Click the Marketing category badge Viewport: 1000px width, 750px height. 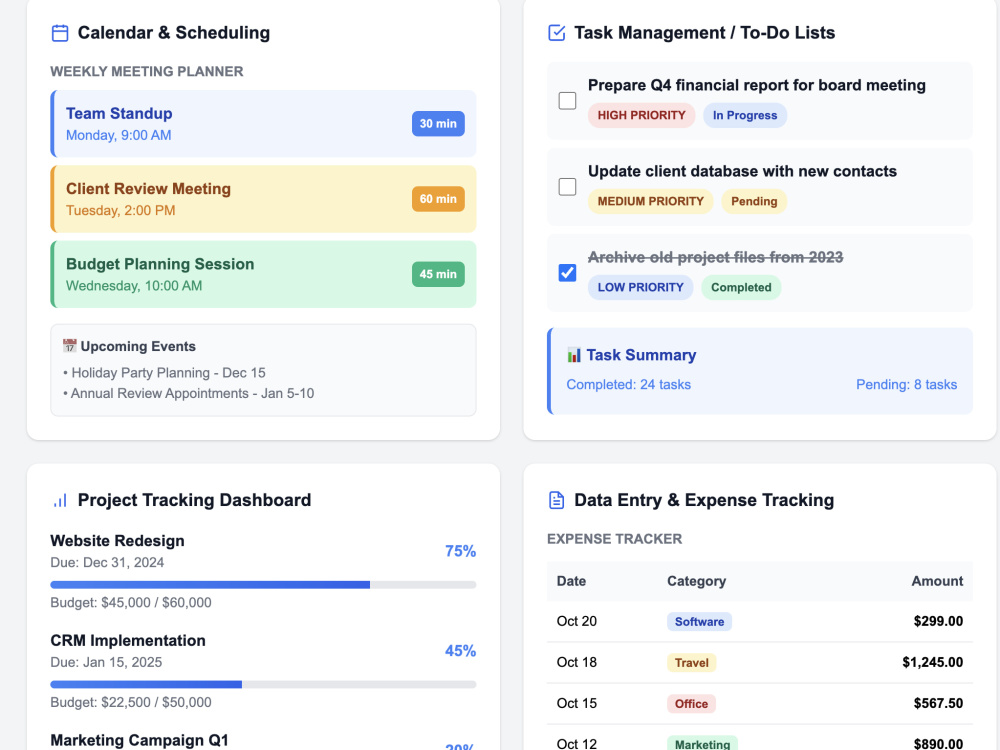click(x=702, y=744)
